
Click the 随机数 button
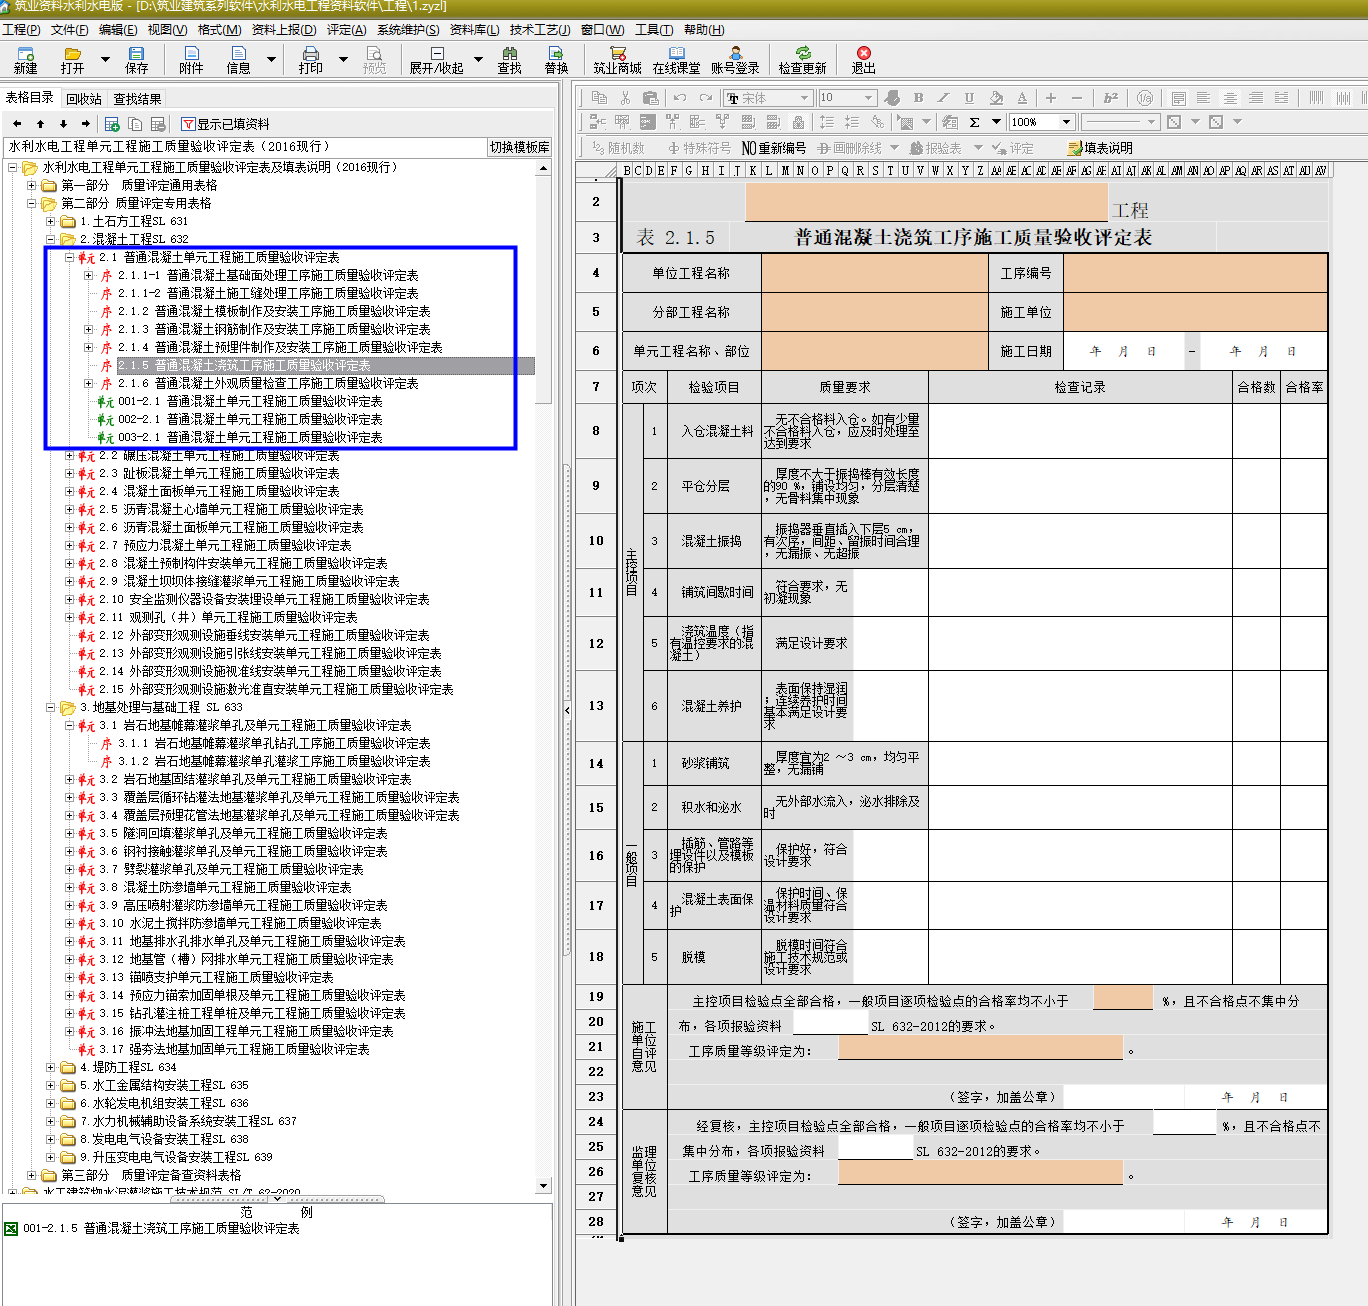pyautogui.click(x=618, y=148)
